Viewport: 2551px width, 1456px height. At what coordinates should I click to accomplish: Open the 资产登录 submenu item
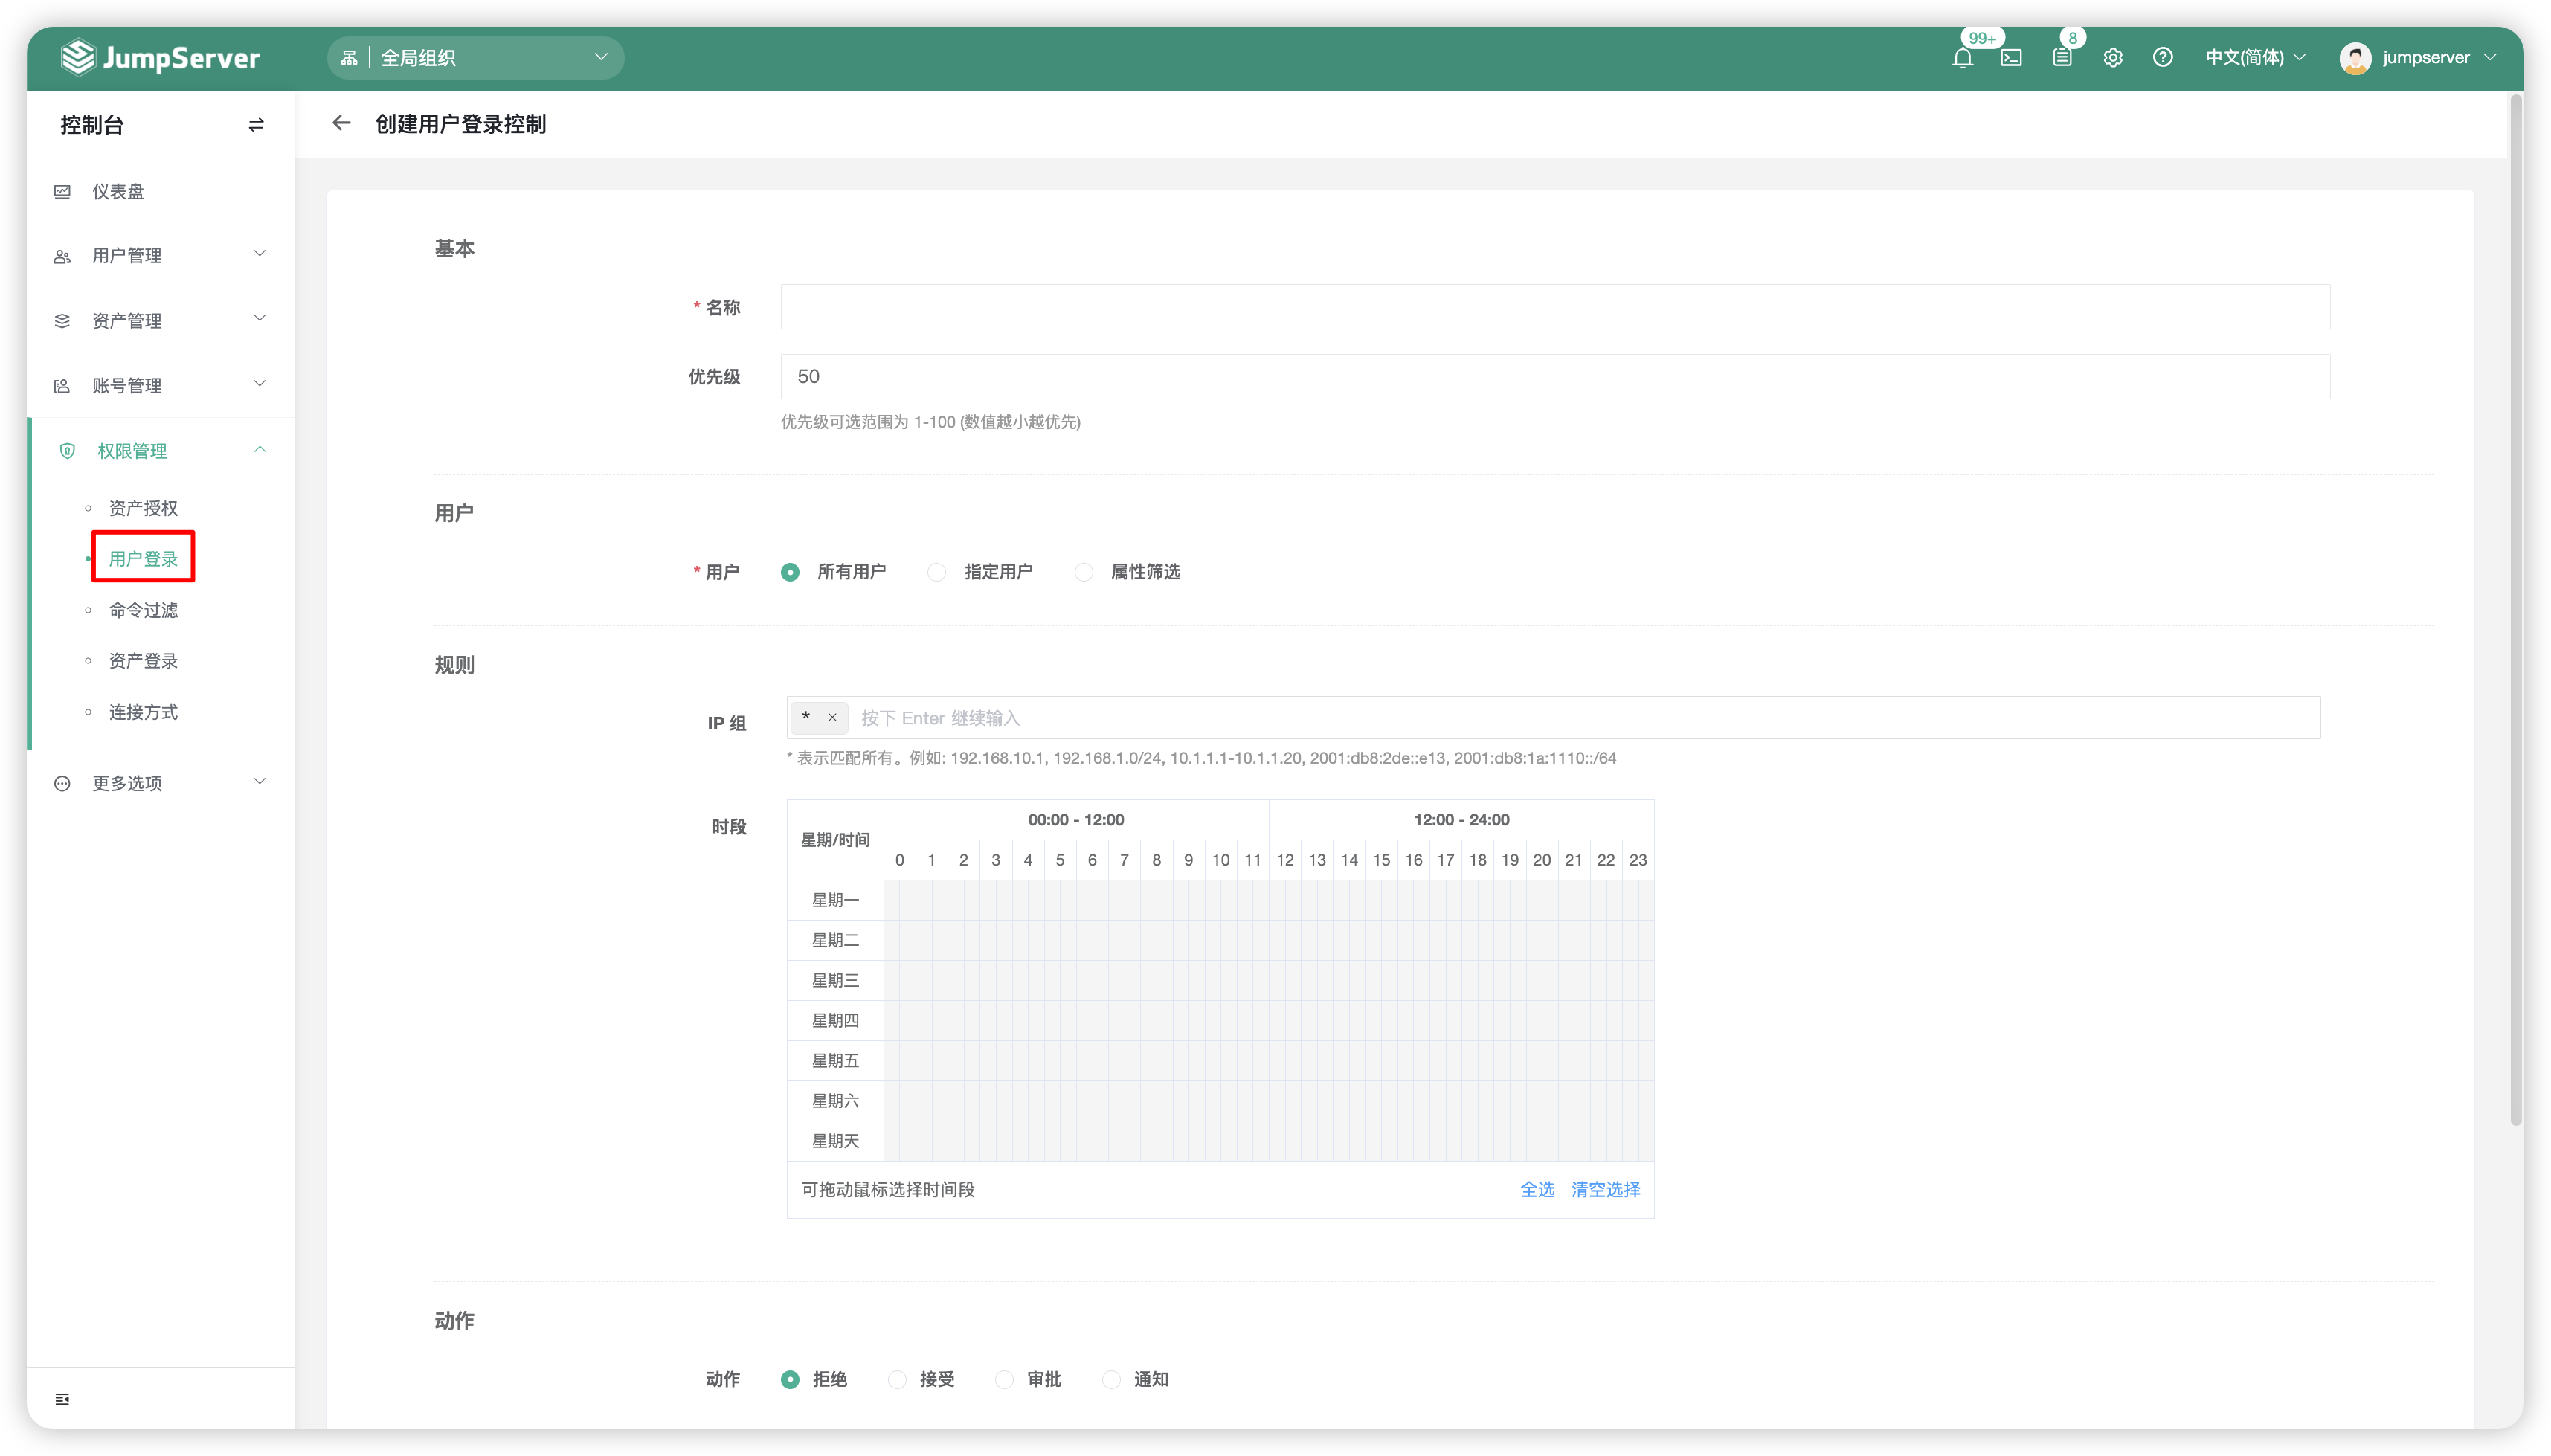pyautogui.click(x=143, y=661)
